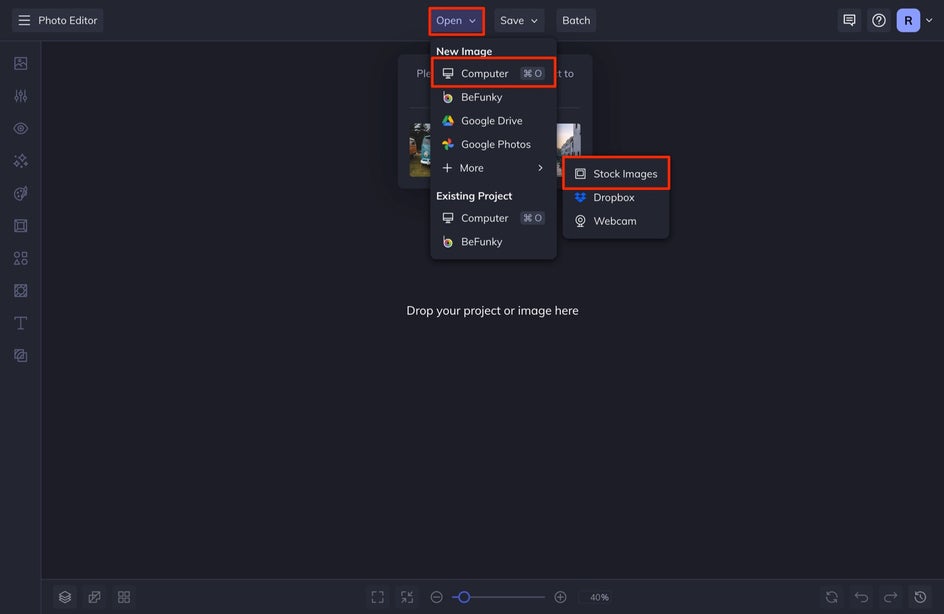Choose Computer under New Image
The width and height of the screenshot is (944, 614).
pyautogui.click(x=493, y=73)
